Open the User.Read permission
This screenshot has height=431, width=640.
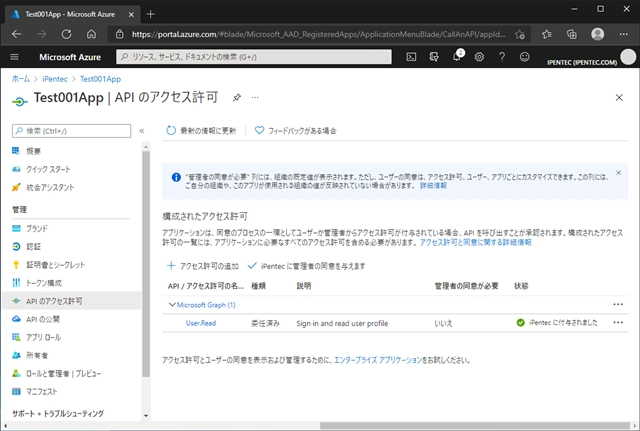(201, 323)
